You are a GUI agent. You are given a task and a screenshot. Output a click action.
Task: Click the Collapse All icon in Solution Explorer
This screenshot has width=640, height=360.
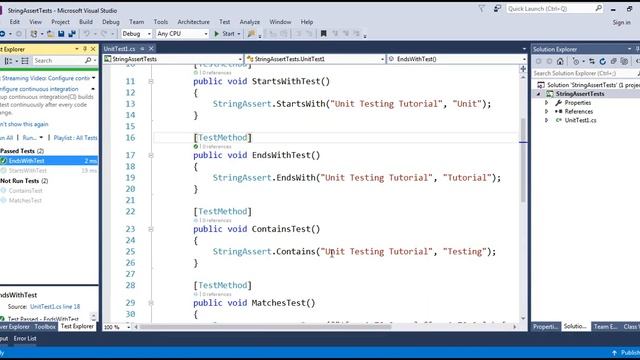pos(613,62)
